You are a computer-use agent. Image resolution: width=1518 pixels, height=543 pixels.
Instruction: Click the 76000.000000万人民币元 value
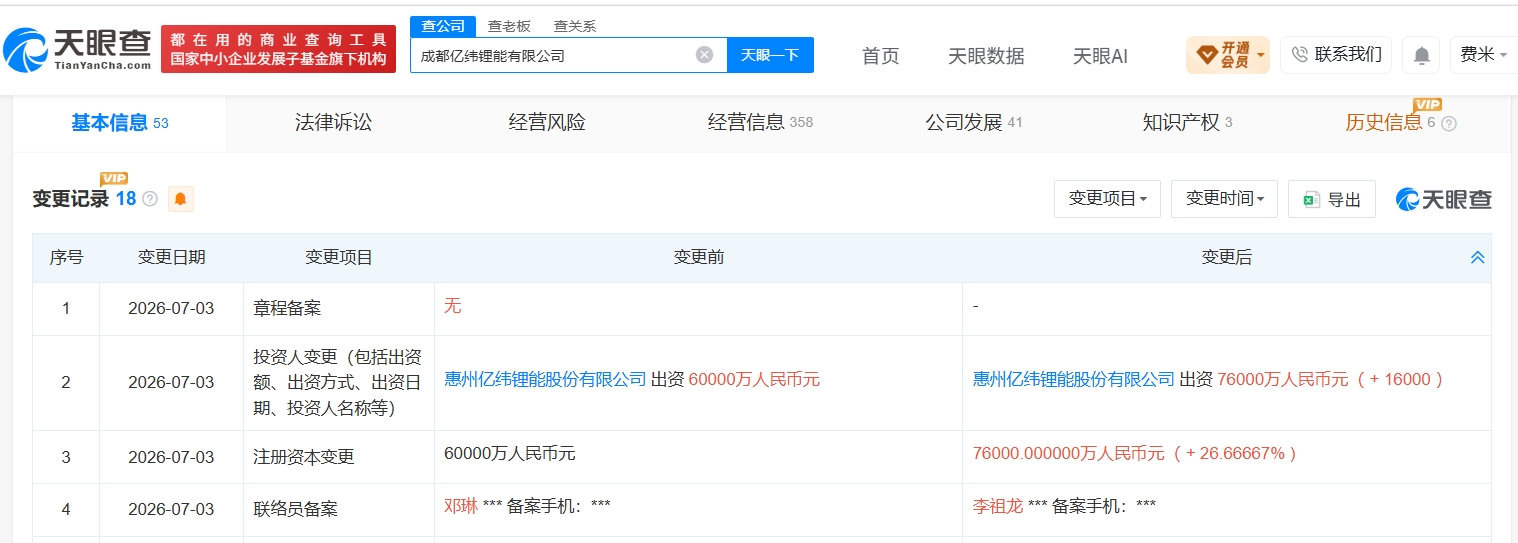(1069, 454)
